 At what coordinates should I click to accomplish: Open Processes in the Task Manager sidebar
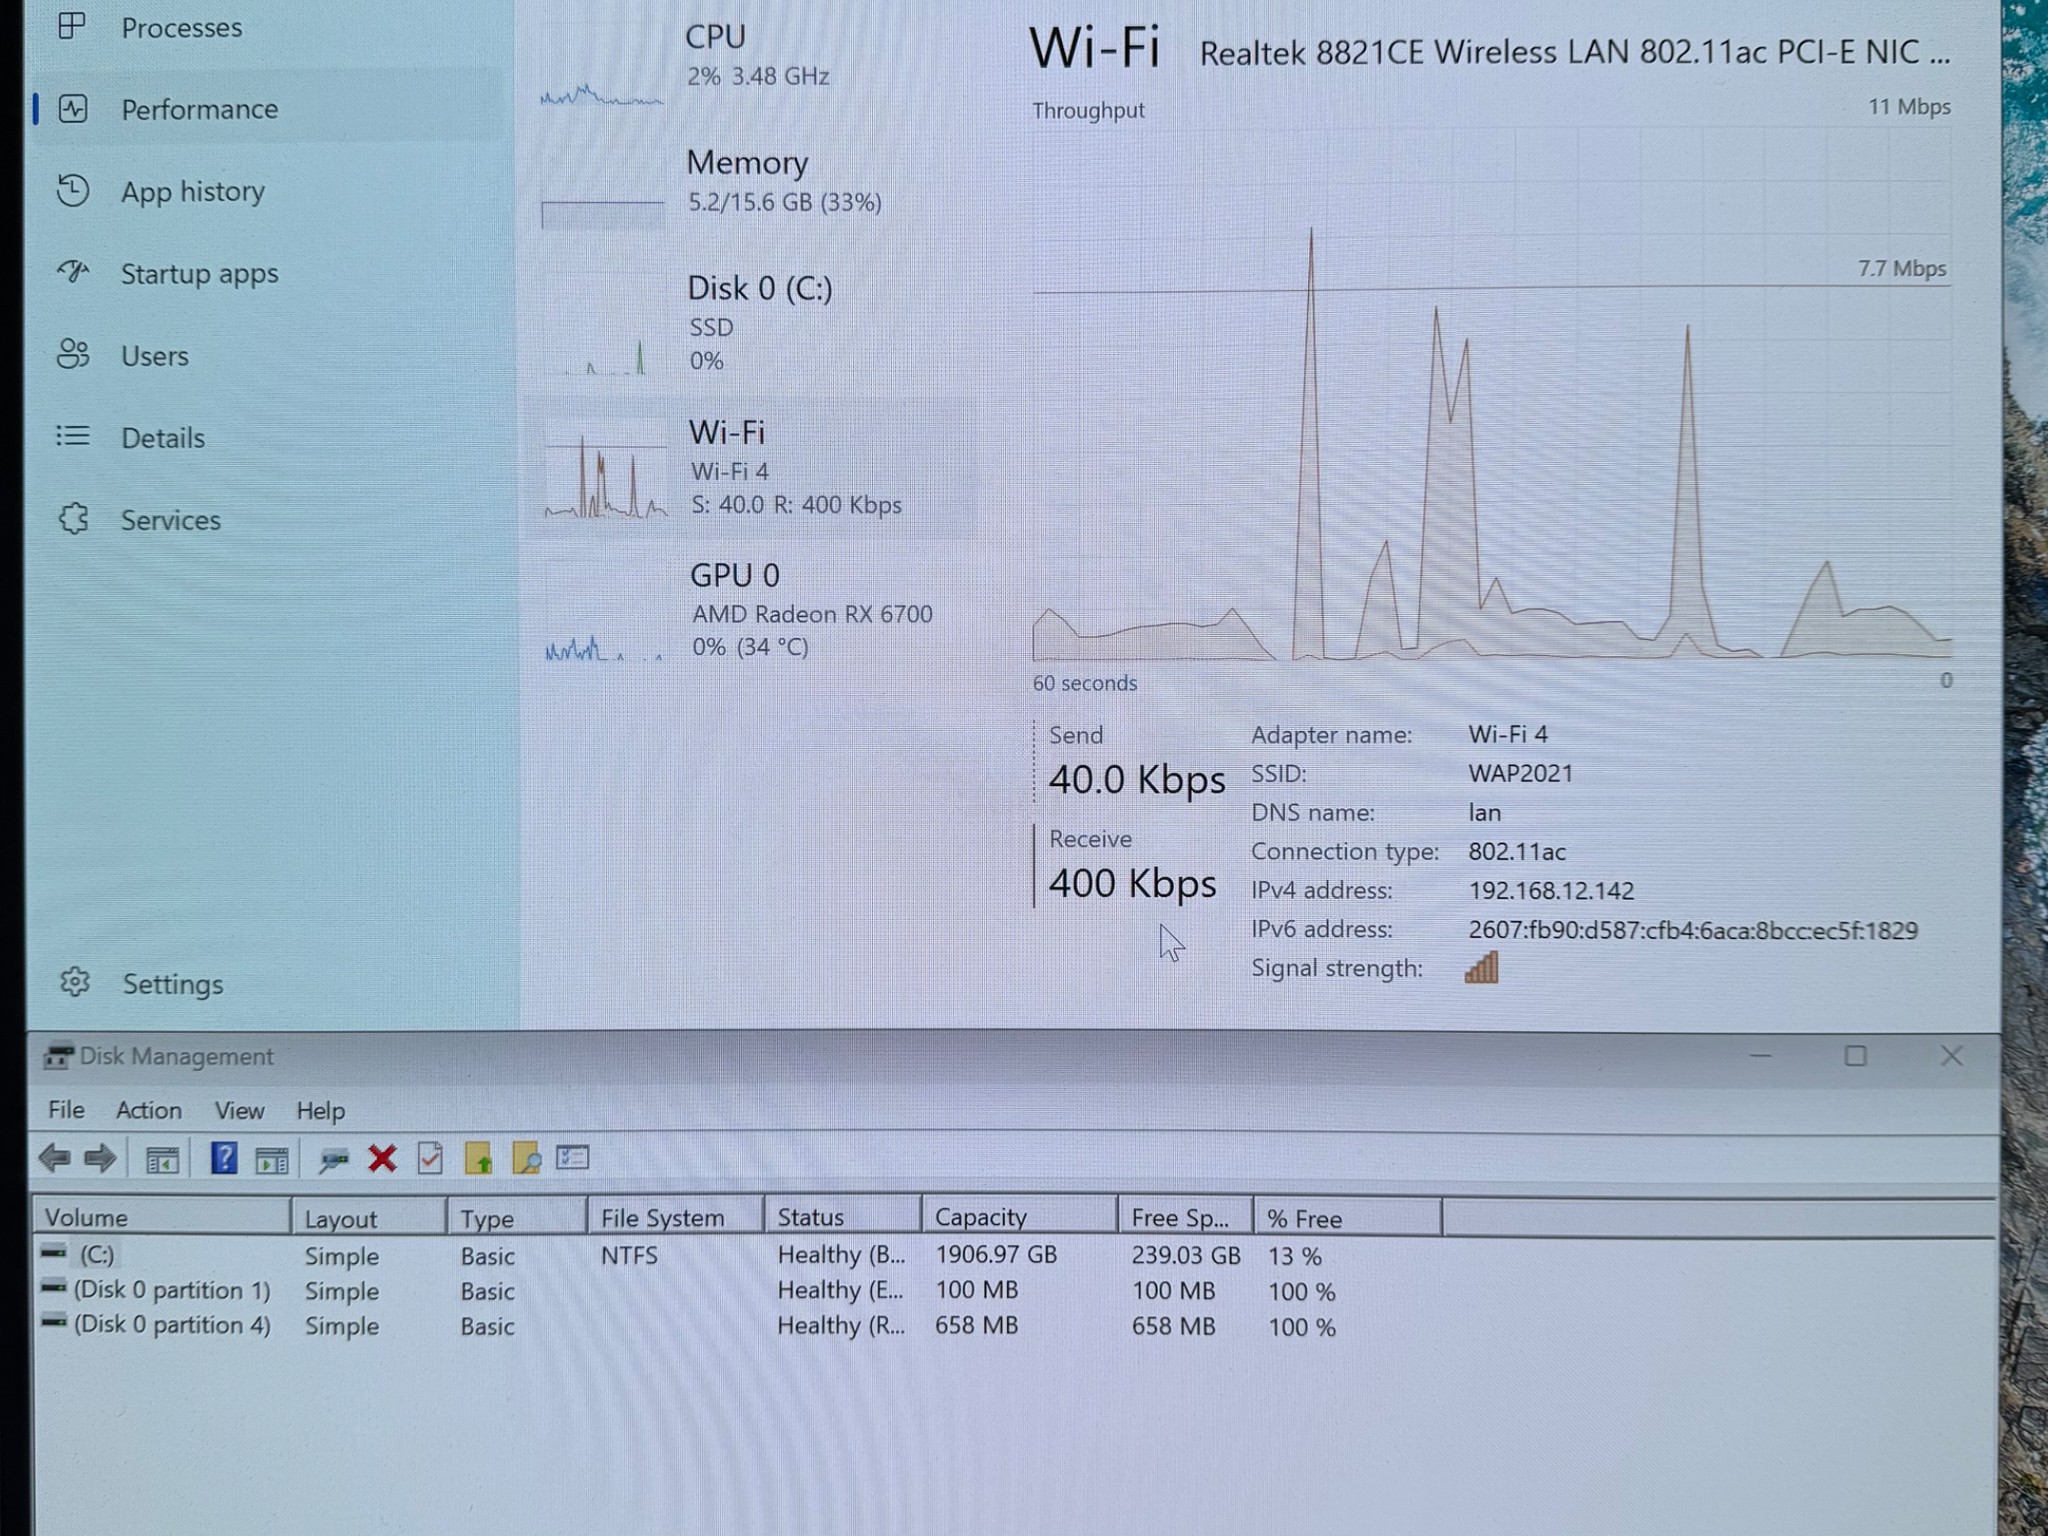182,27
